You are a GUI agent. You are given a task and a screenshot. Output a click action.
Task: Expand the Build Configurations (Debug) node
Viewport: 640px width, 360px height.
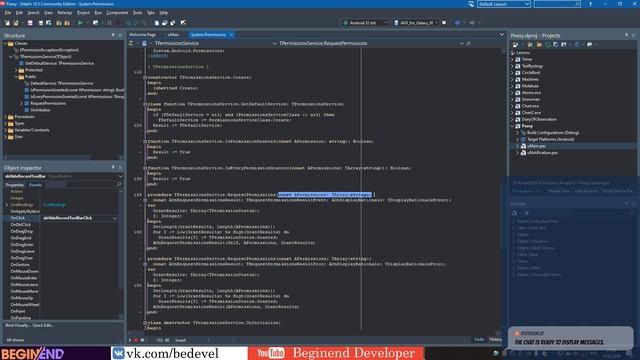coord(518,133)
